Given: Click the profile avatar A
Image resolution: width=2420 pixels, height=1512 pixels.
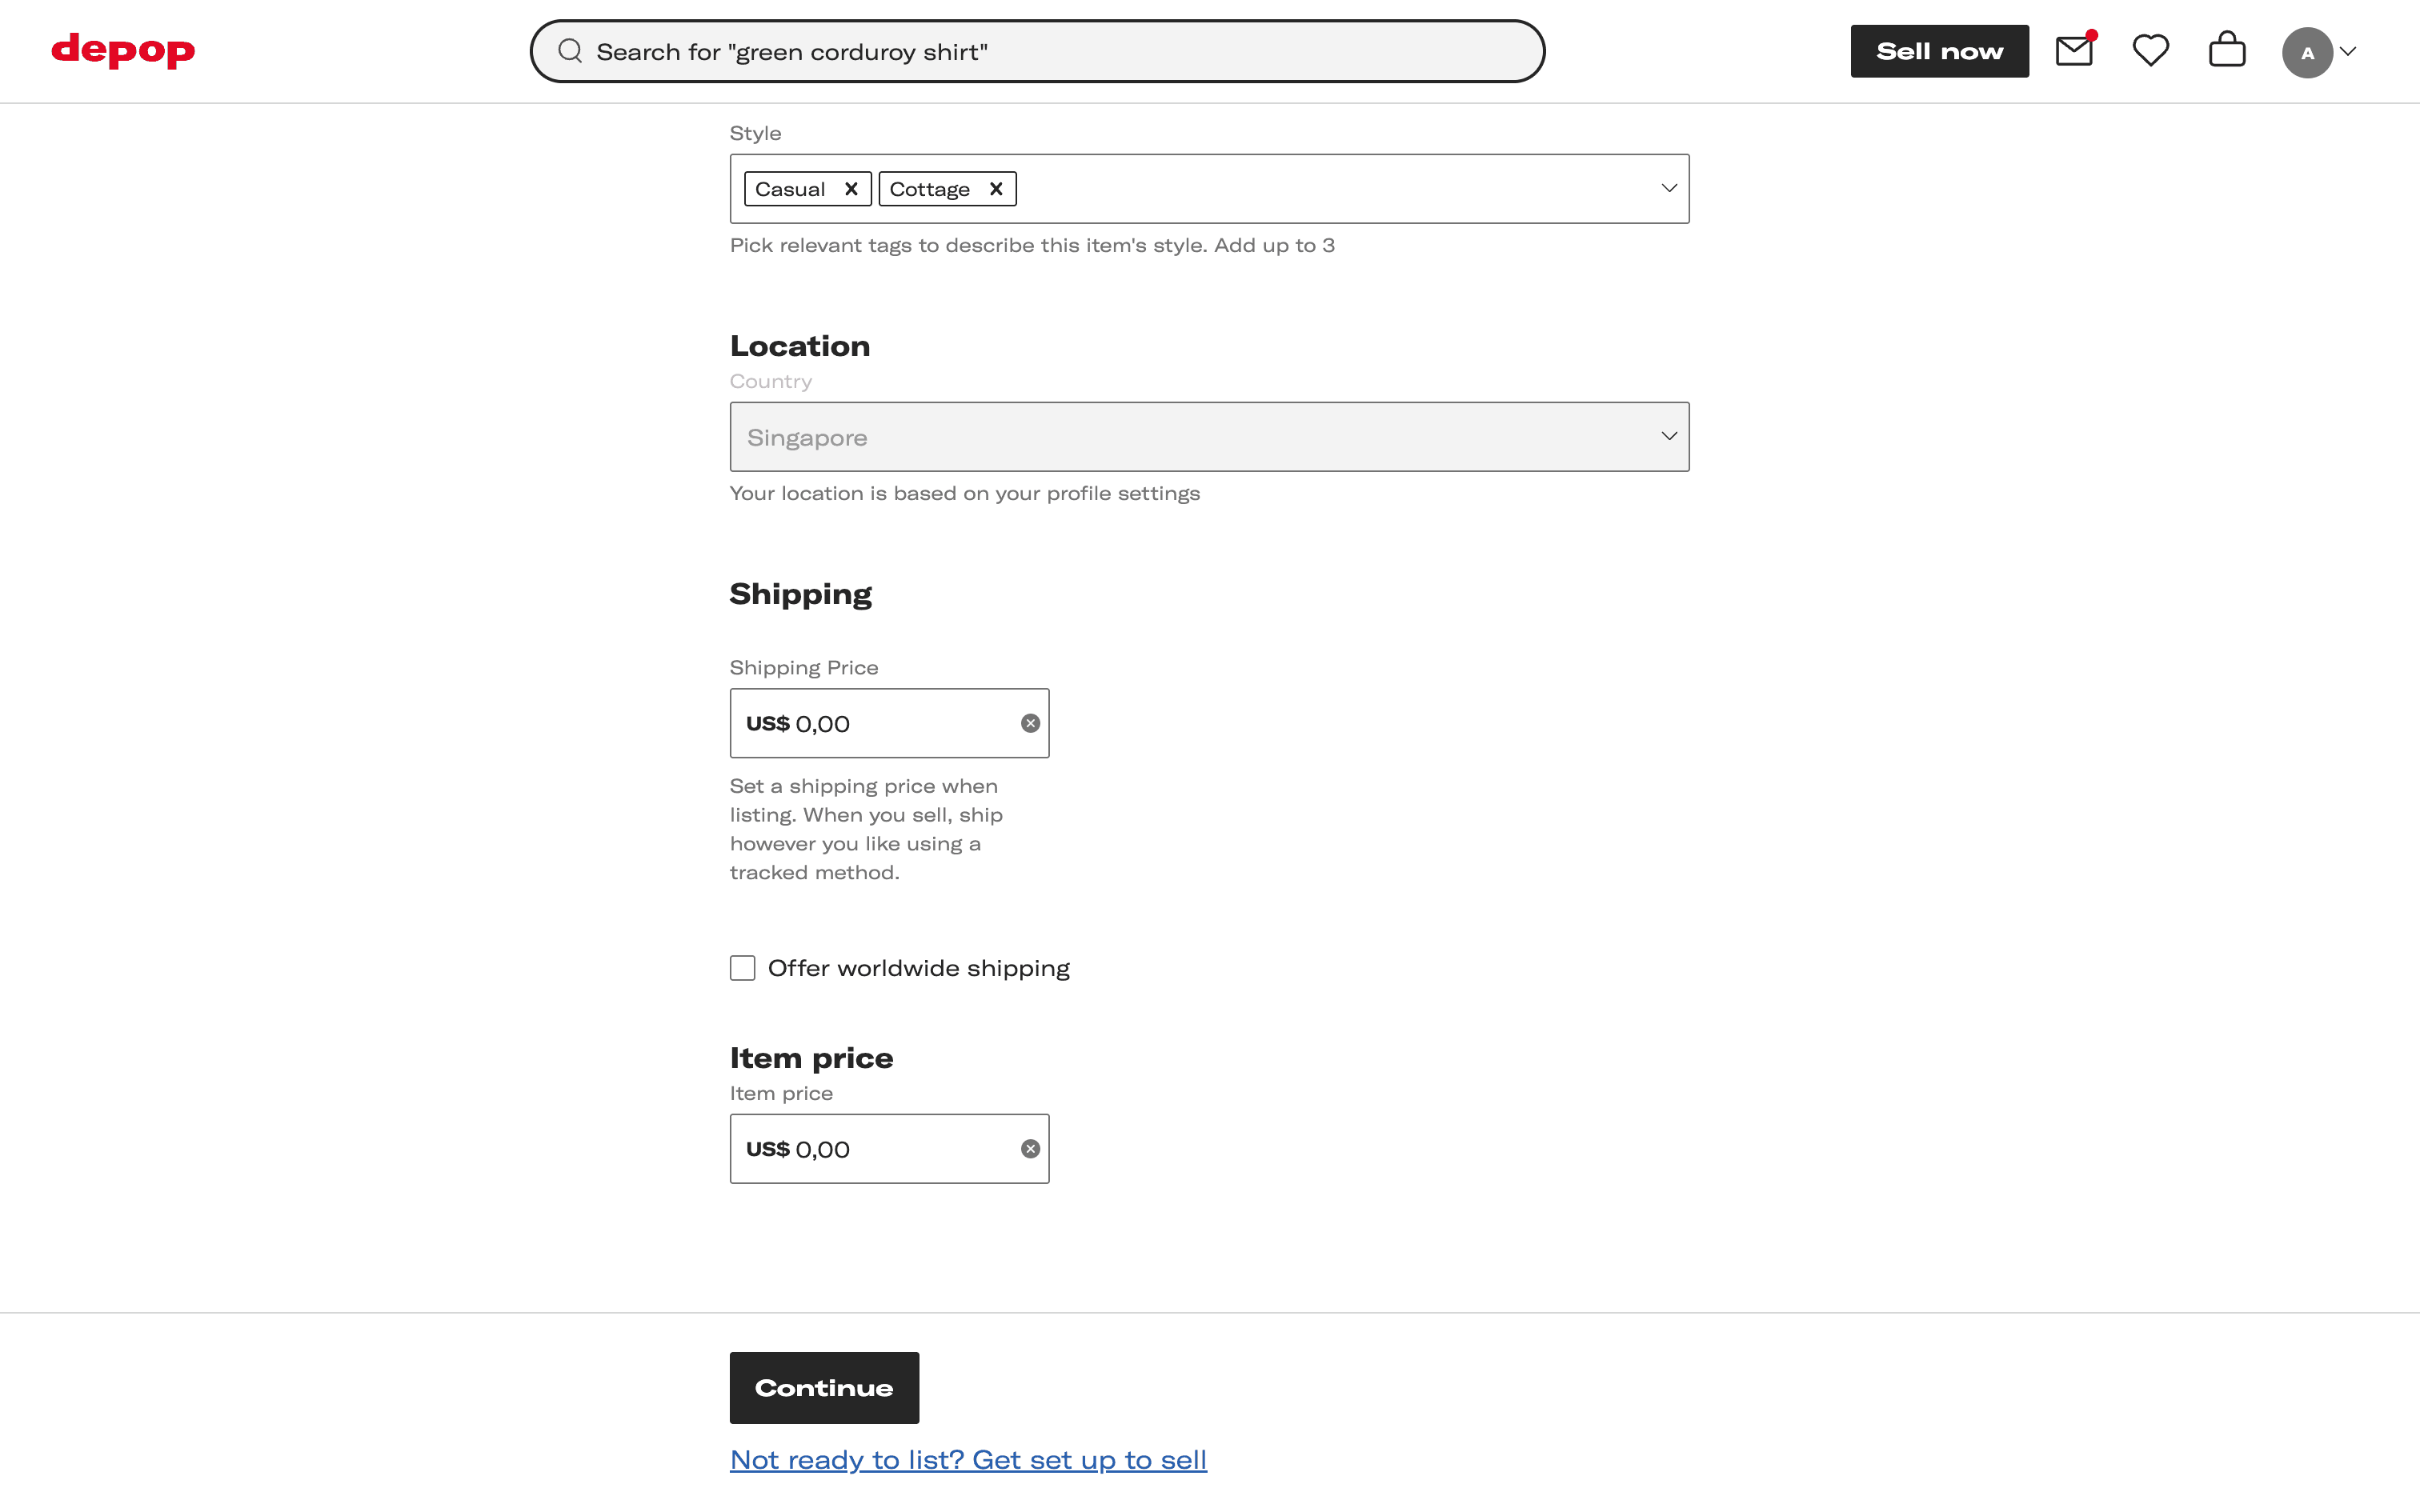Looking at the screenshot, I should 2307,52.
